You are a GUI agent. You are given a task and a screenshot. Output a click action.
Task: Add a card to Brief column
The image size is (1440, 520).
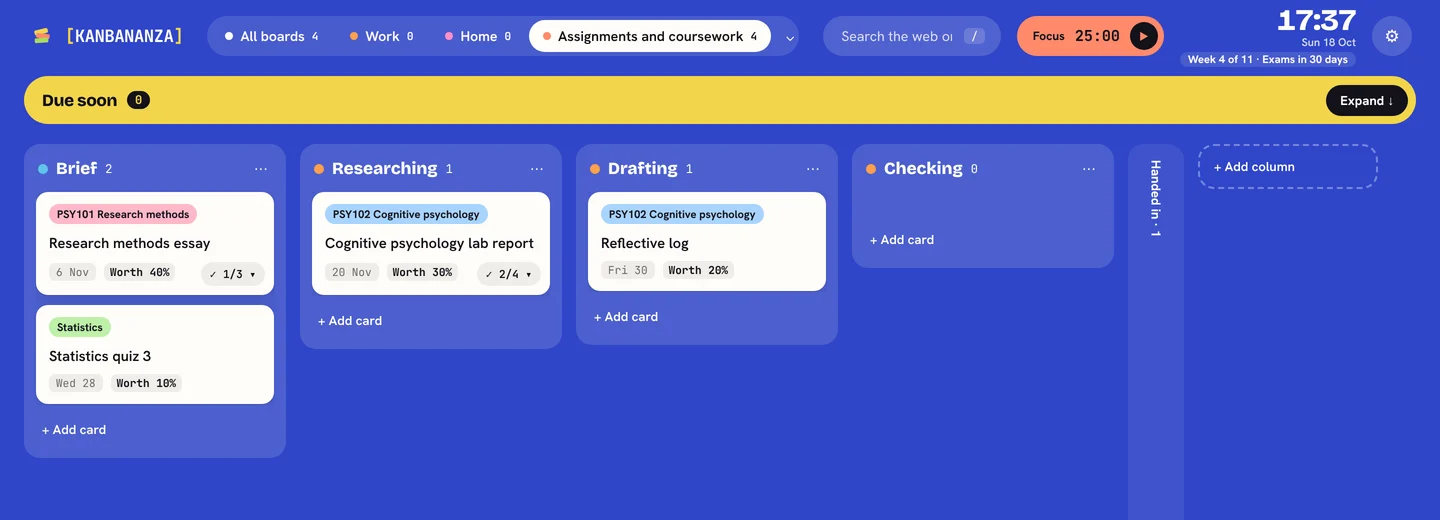[x=74, y=430]
